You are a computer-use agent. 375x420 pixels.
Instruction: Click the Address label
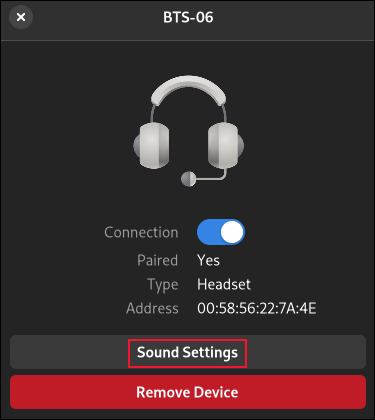[x=152, y=308]
